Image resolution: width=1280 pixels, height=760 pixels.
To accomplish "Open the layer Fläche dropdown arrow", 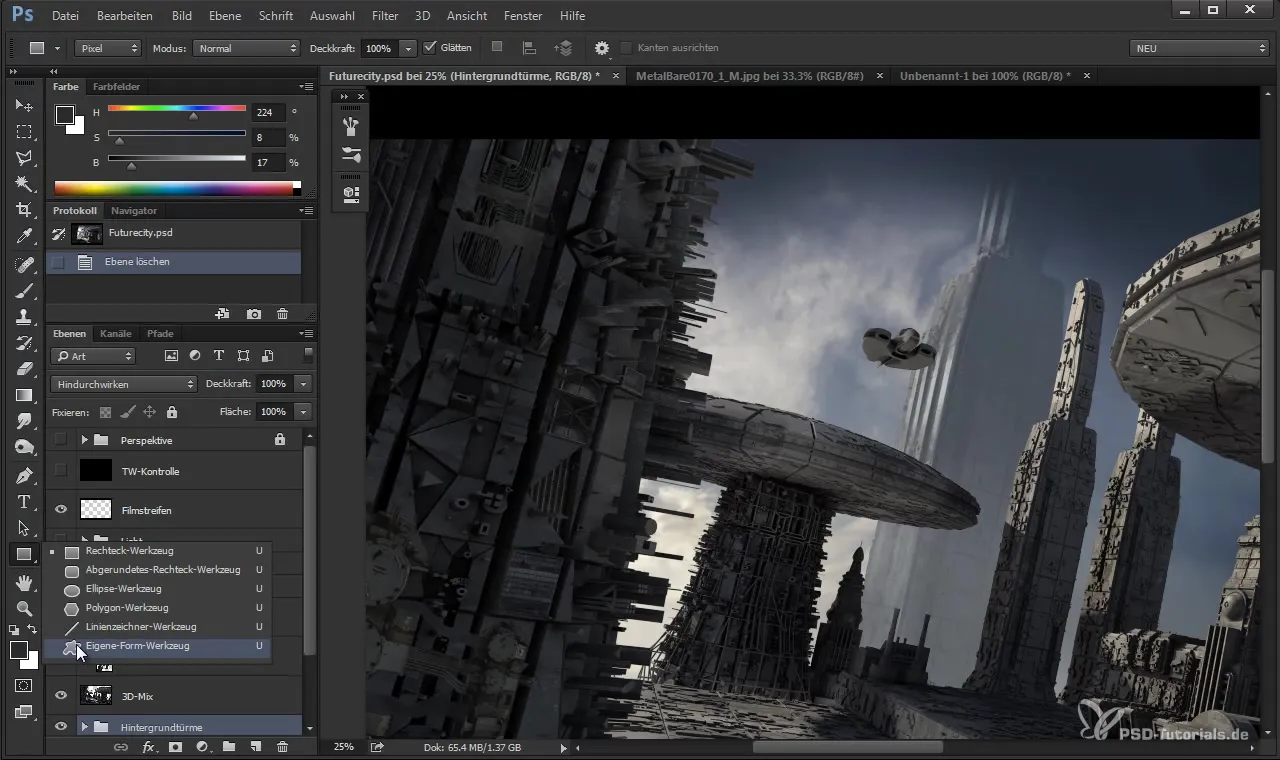I will pos(303,412).
